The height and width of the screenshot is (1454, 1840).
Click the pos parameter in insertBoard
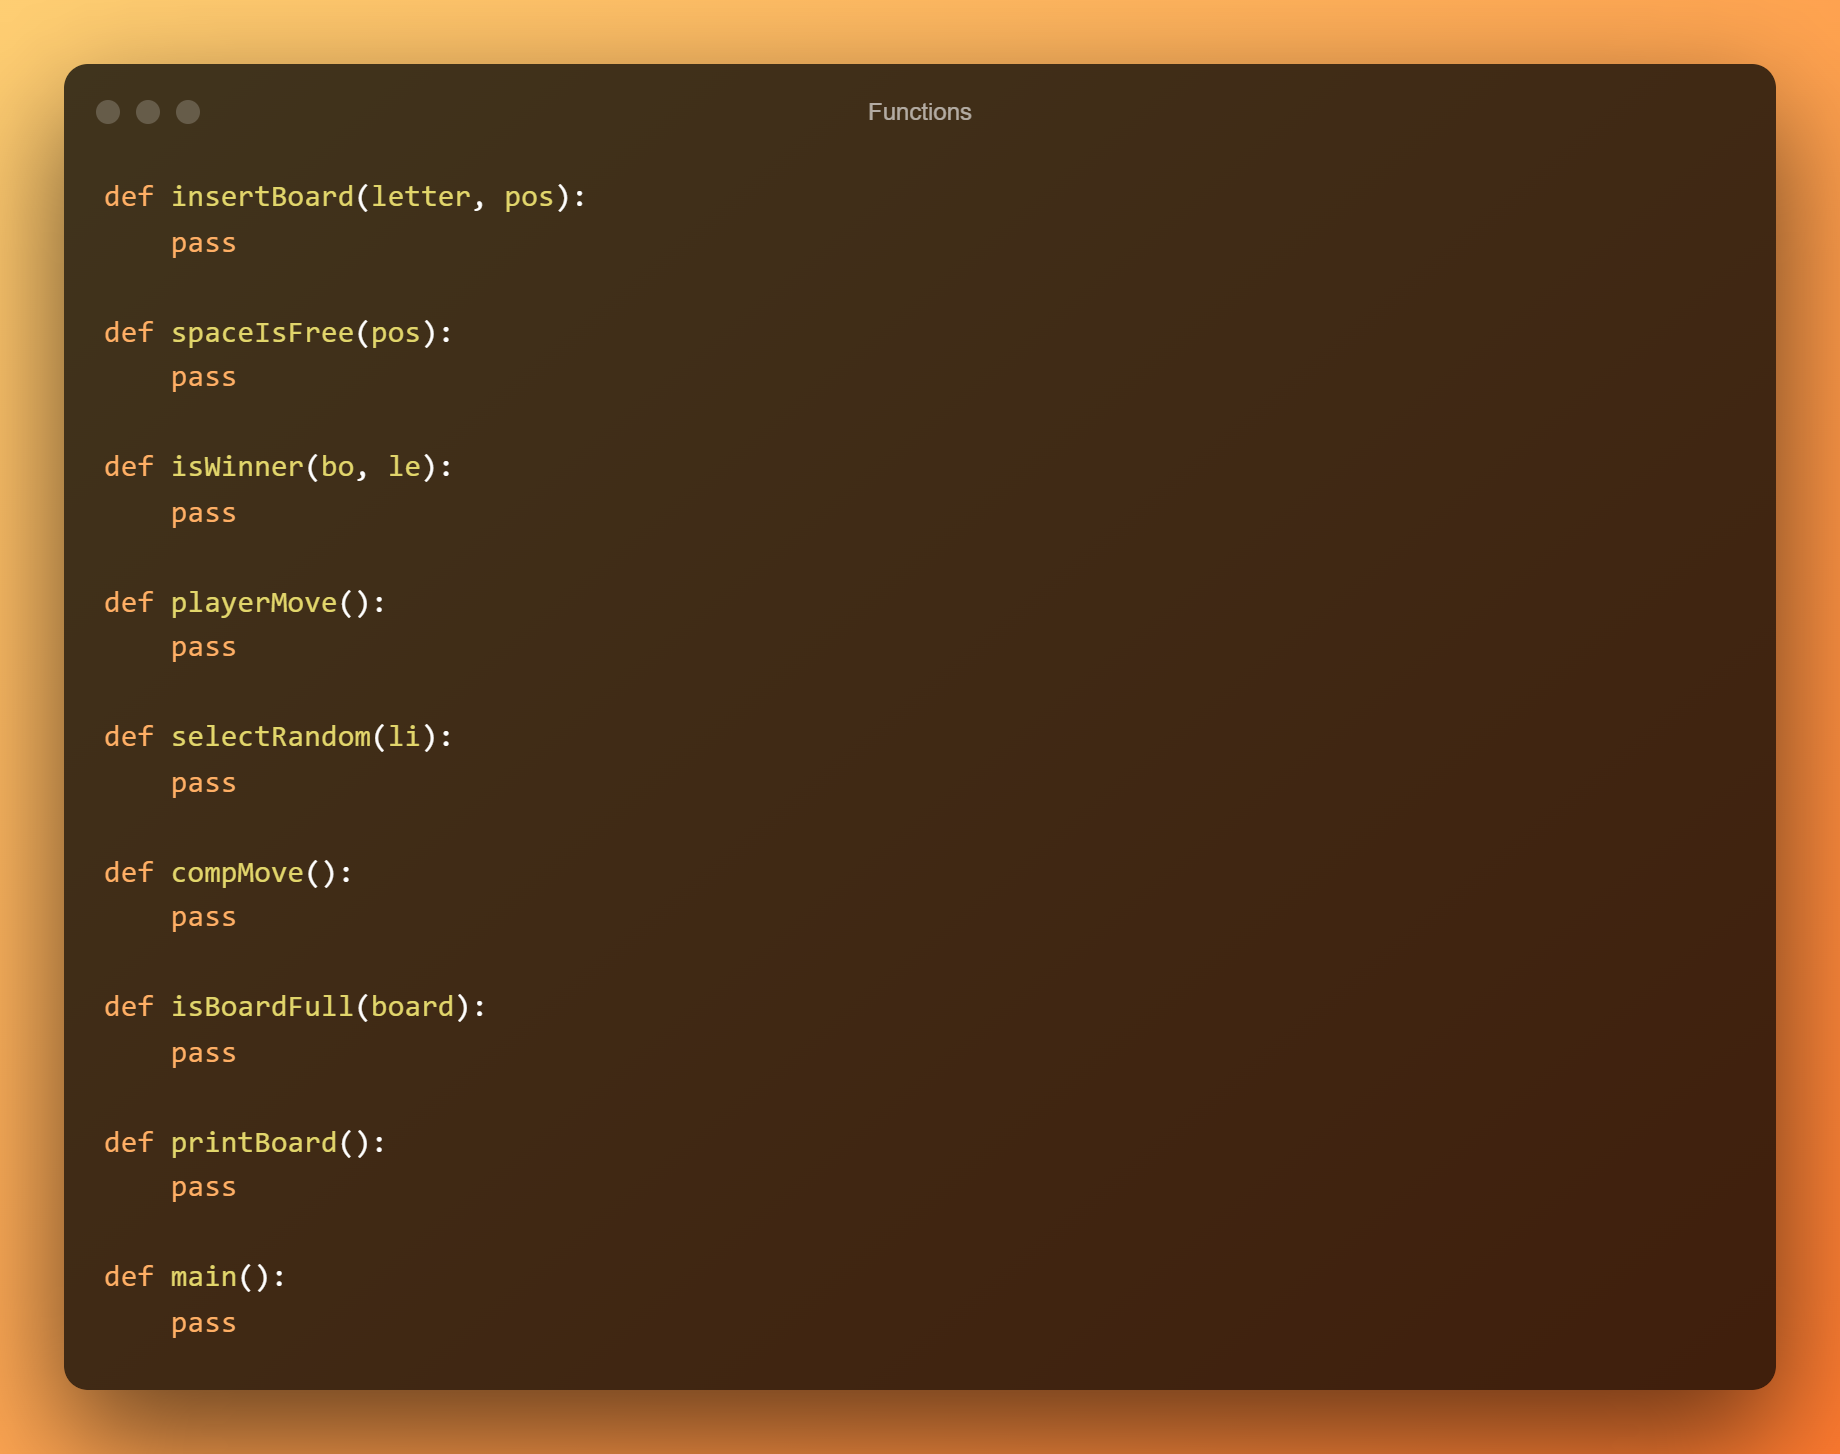click(529, 199)
